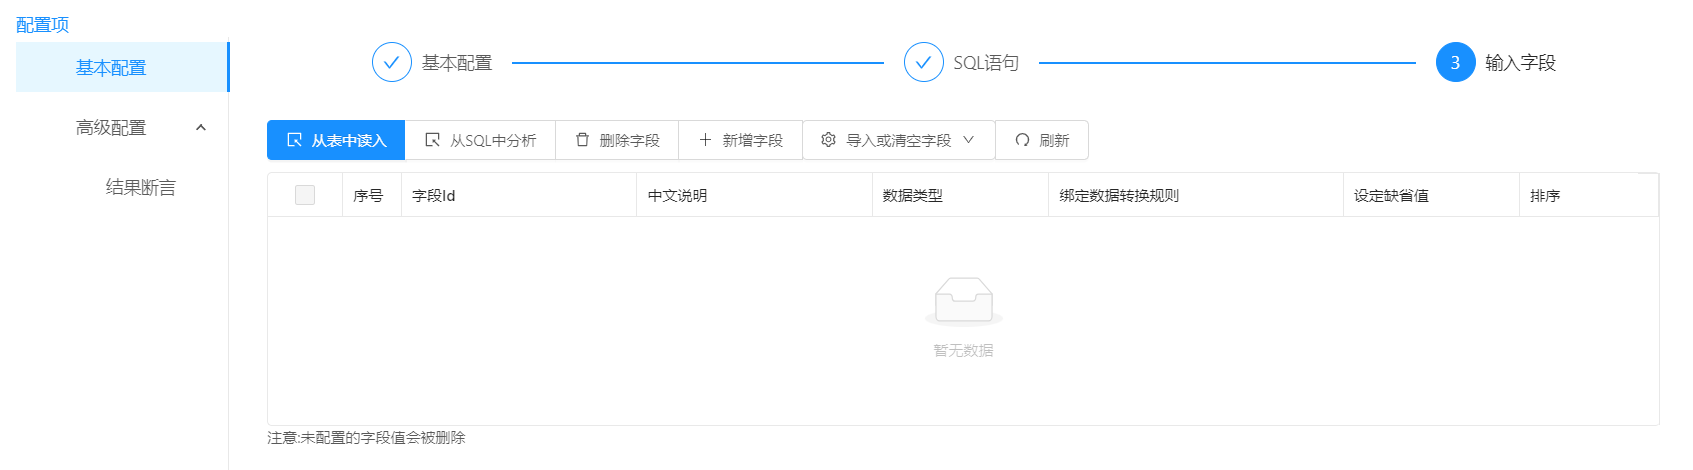
Task: Click the gear icon for 导入或清空字段
Action: tap(828, 140)
